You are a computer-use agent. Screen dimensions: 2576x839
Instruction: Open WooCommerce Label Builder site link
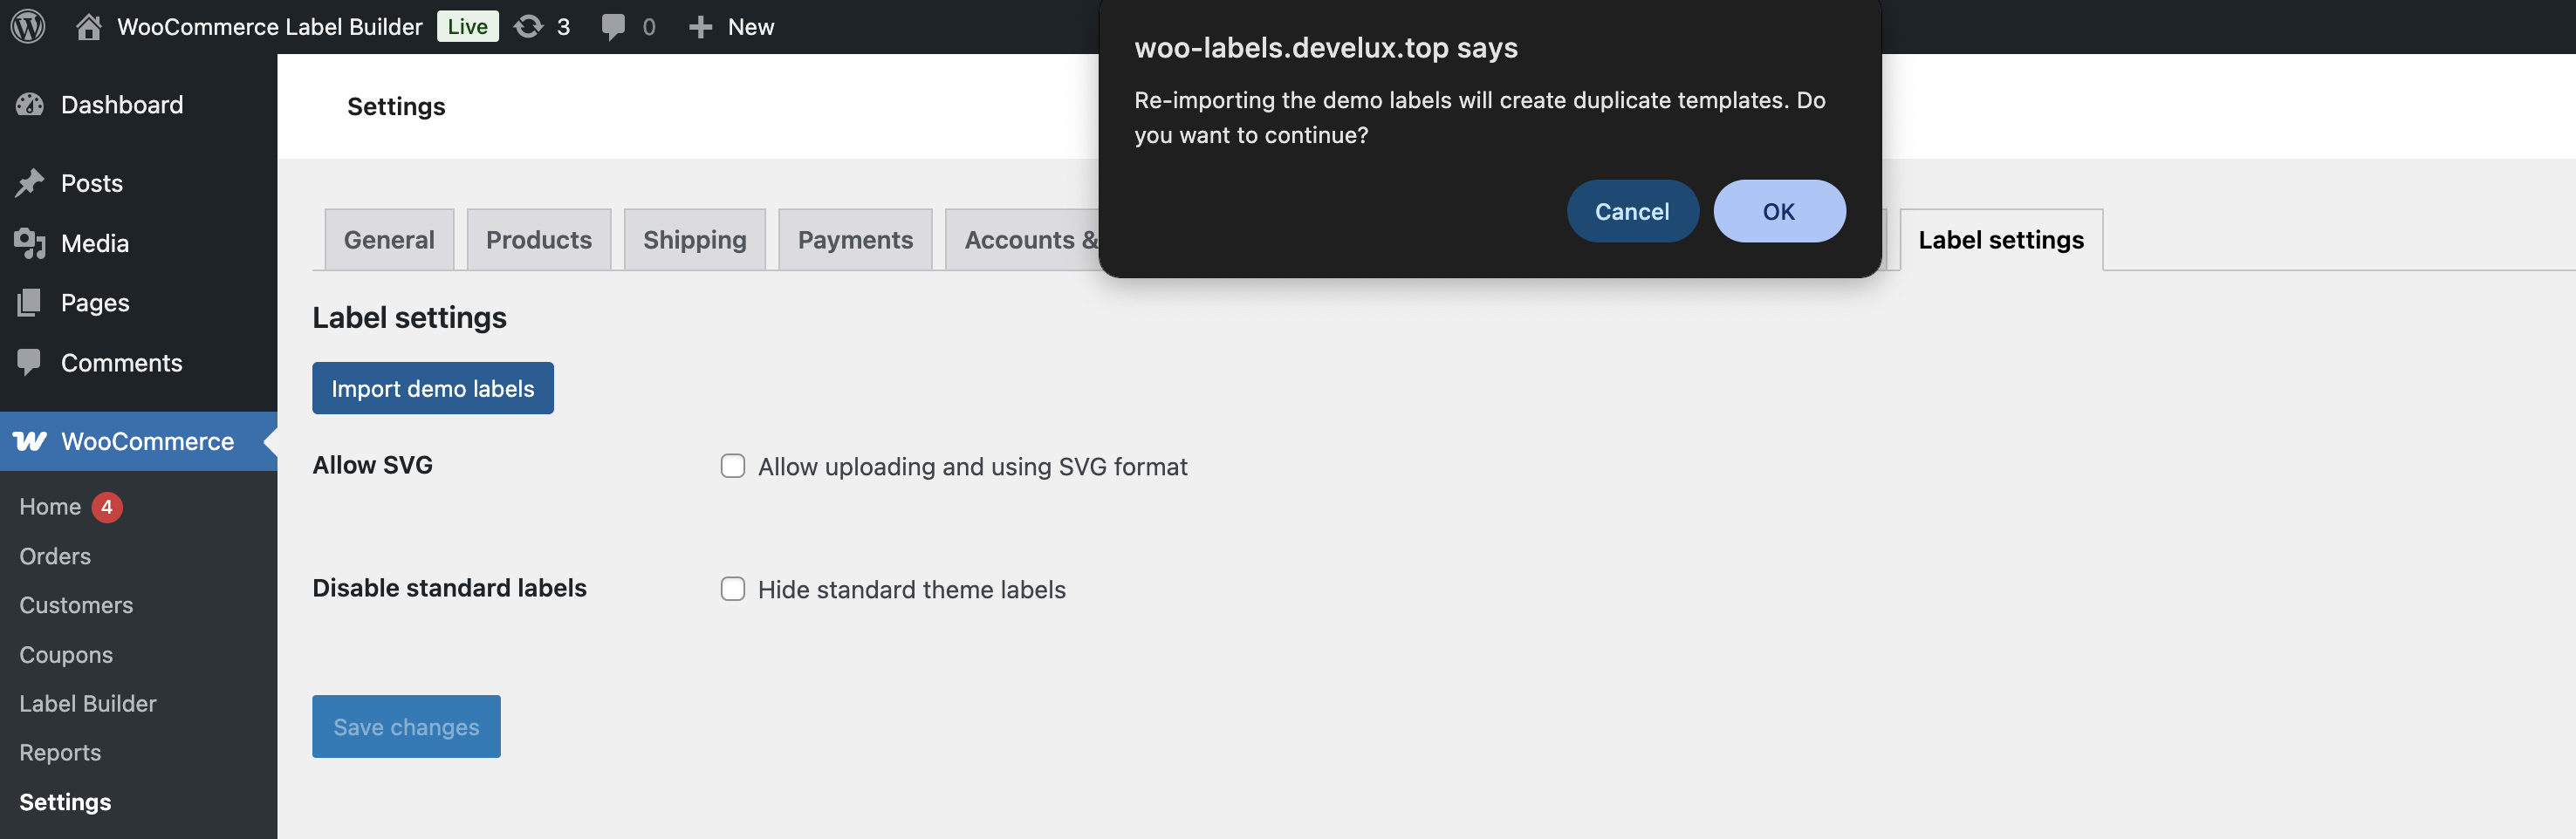pos(270,27)
